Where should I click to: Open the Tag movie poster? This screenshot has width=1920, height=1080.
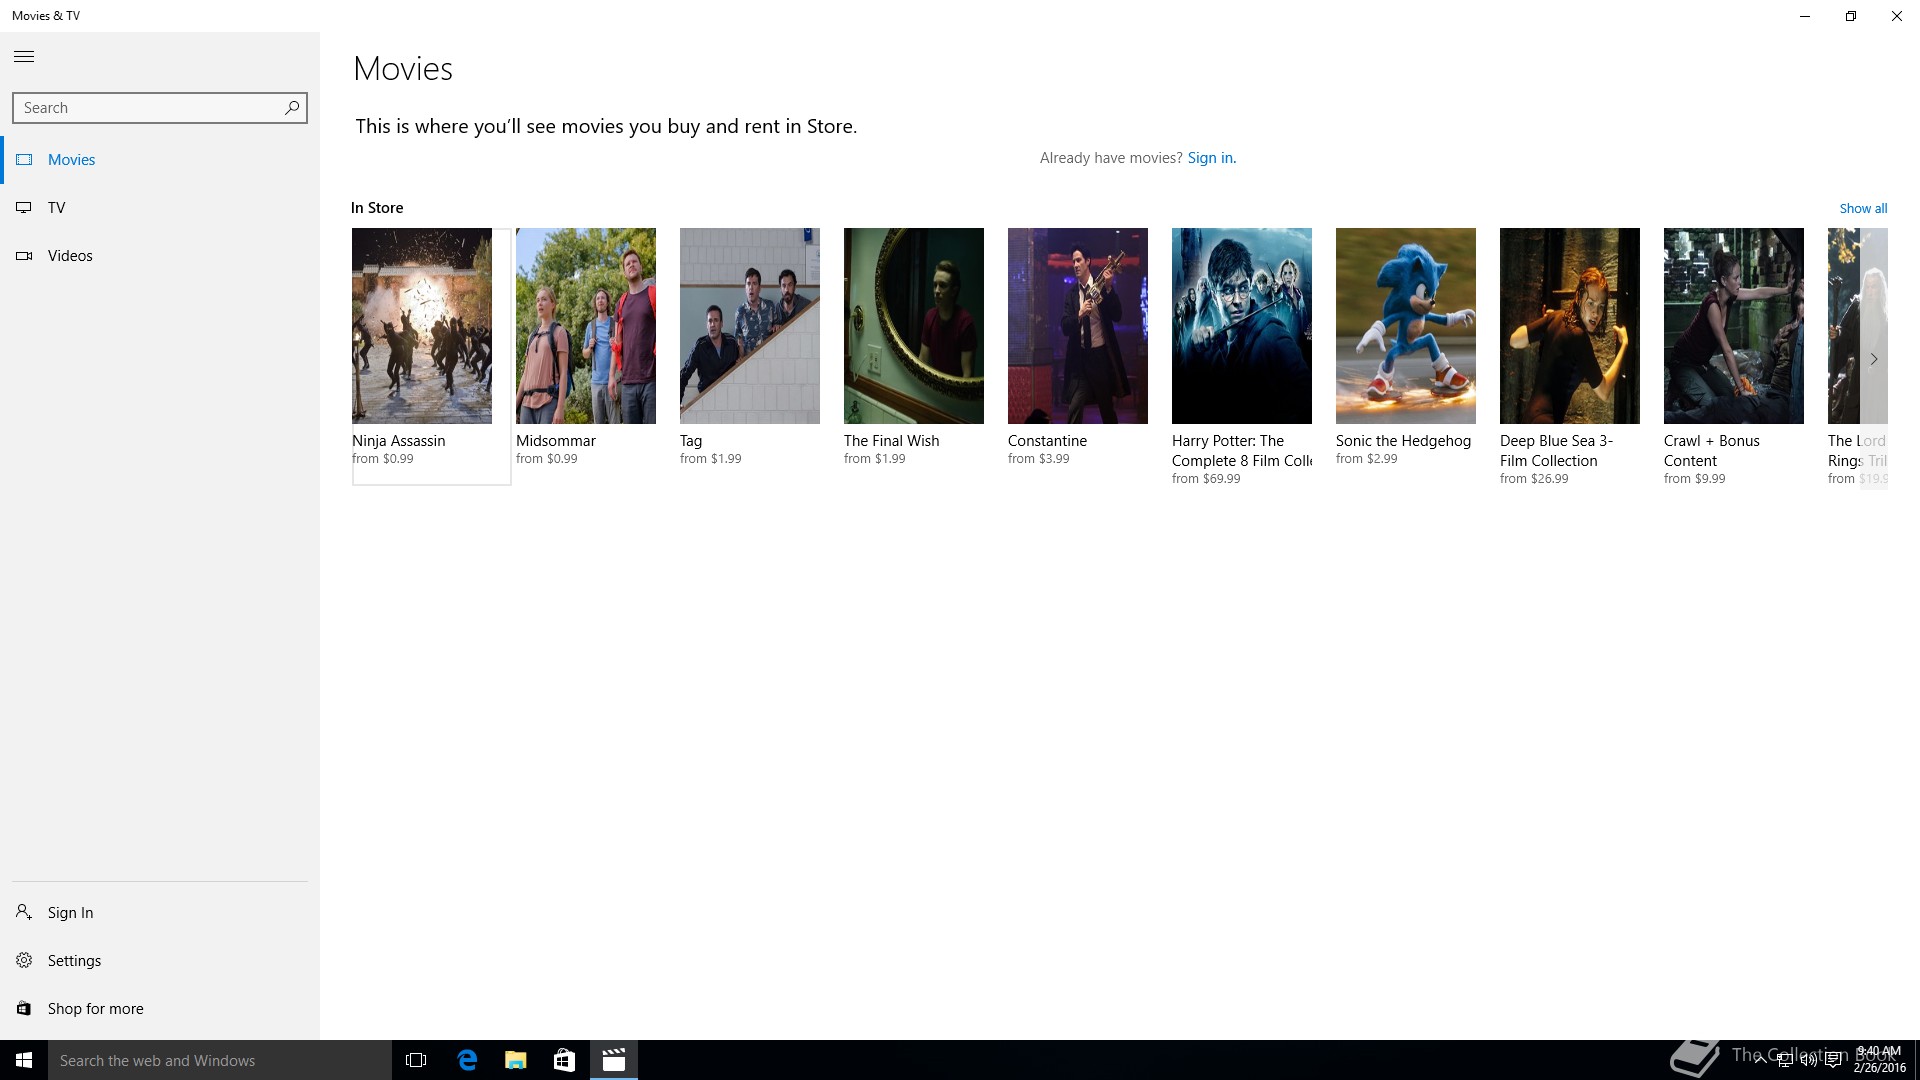tap(750, 326)
